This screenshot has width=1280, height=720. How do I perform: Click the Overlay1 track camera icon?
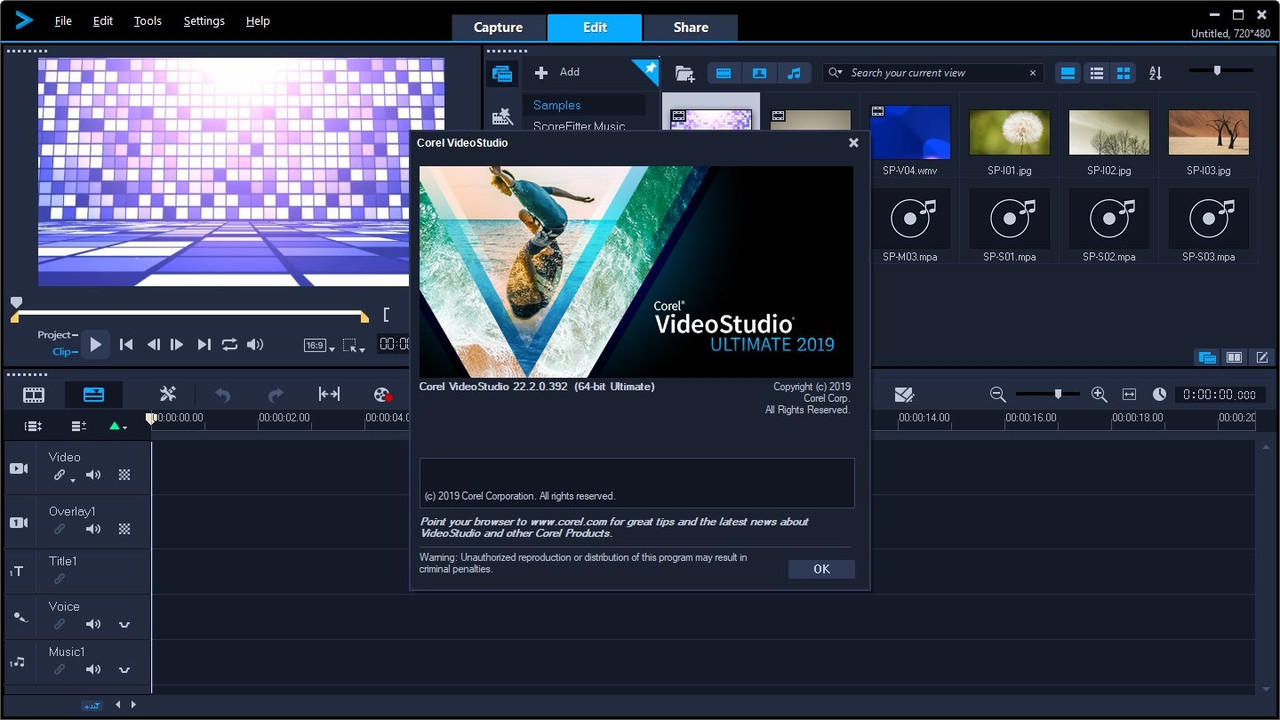coord(19,522)
